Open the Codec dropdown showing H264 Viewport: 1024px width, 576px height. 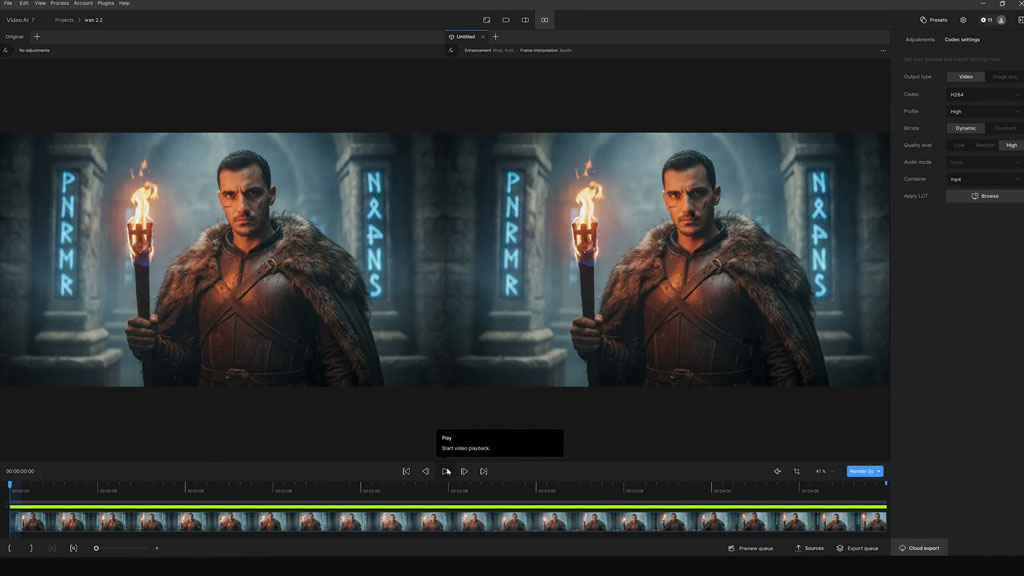[x=984, y=95]
